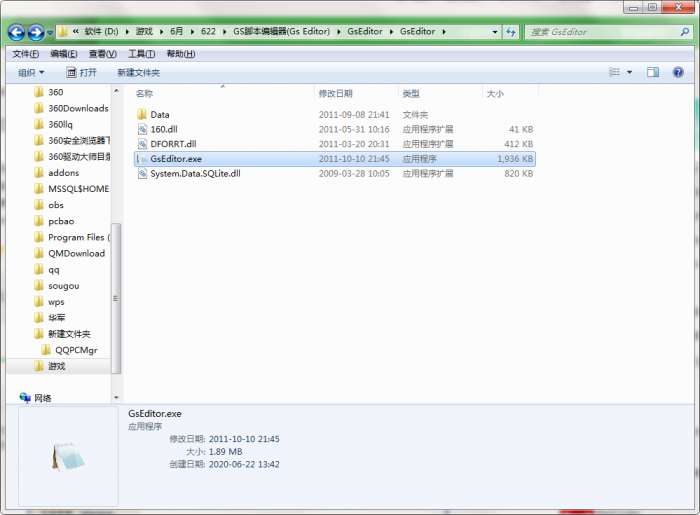Open recent locations dropdown beside Forward arrow
This screenshot has height=515, width=700.
click(x=50, y=33)
